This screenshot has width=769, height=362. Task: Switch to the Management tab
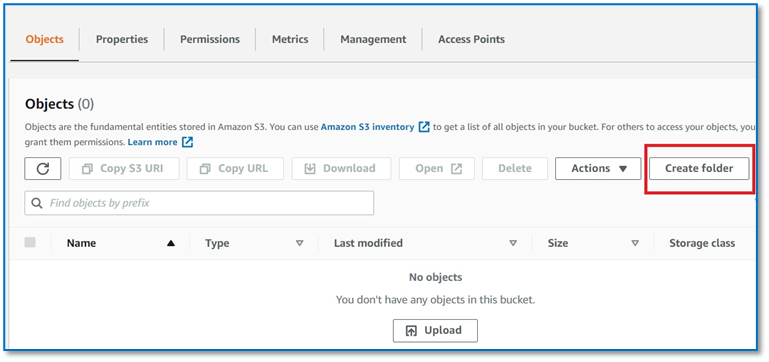(x=373, y=39)
